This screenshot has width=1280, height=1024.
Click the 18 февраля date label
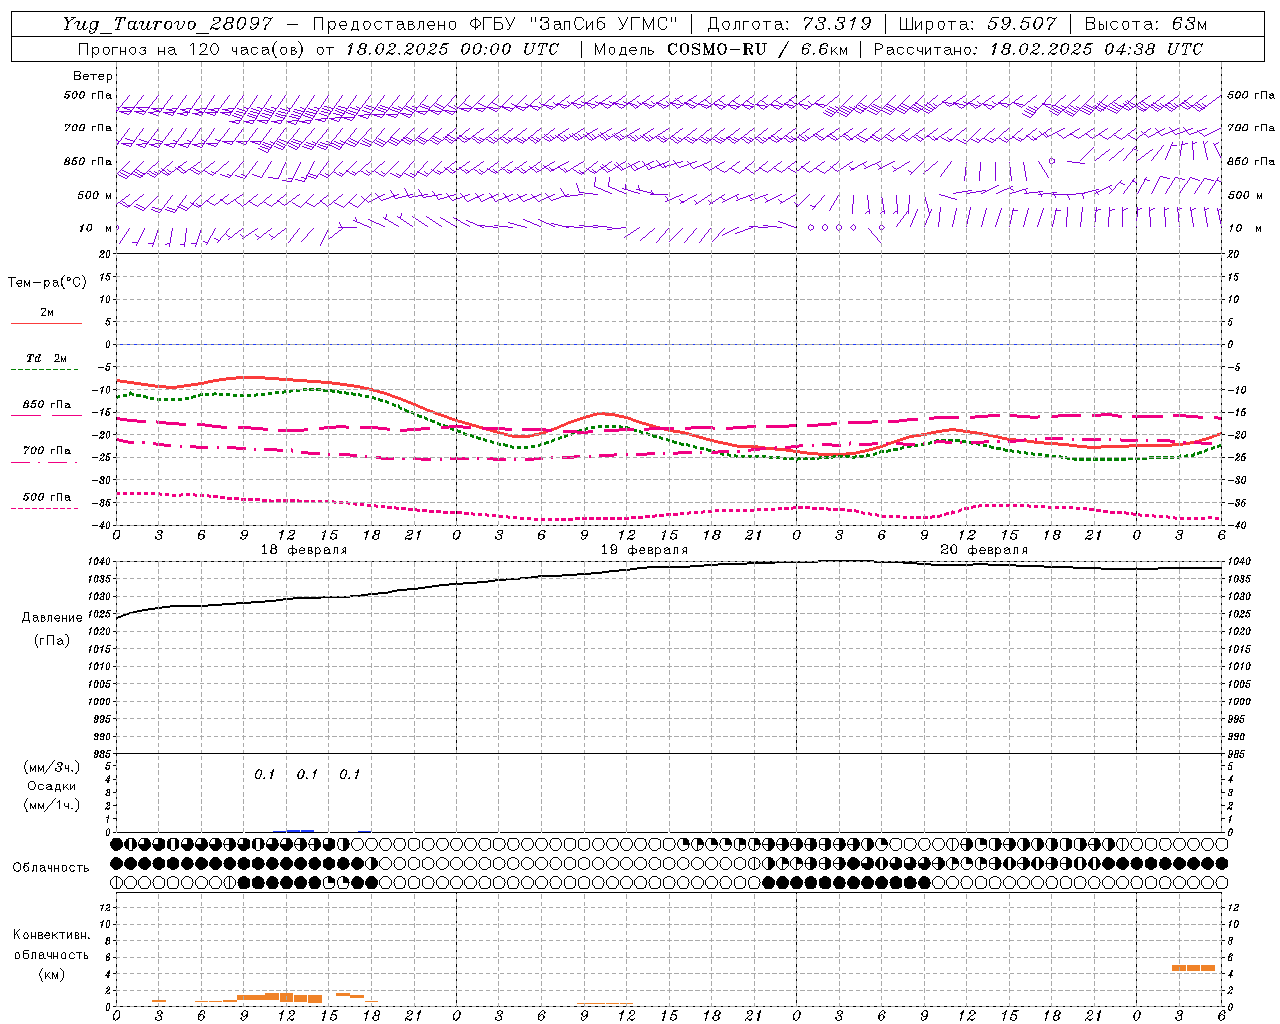click(x=304, y=550)
